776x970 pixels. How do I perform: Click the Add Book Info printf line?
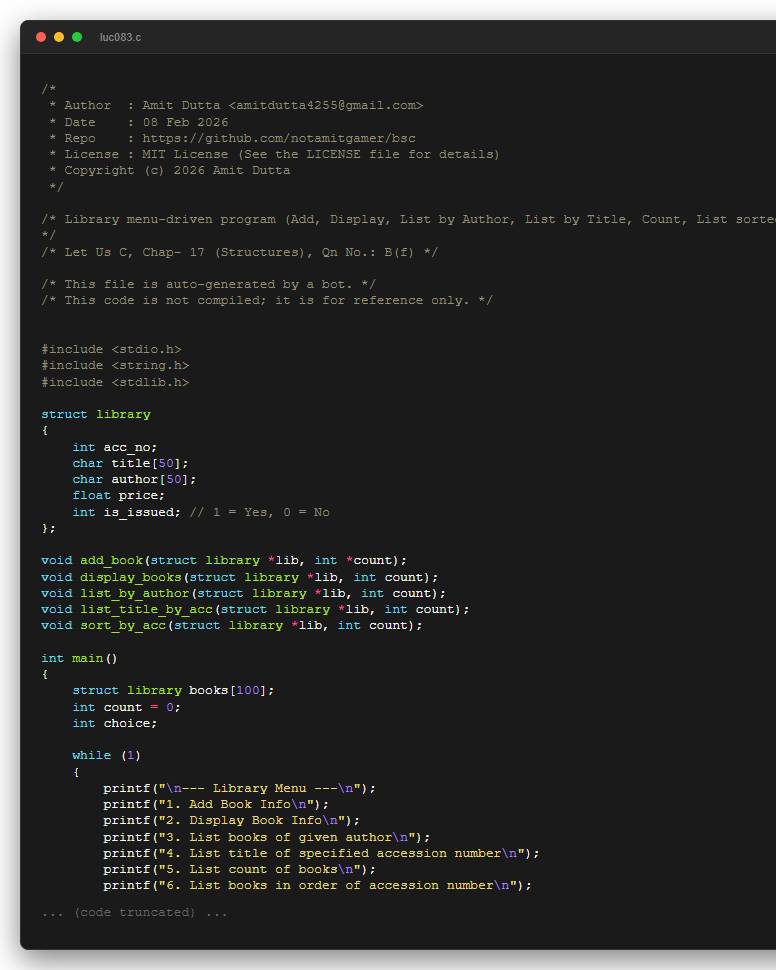click(x=216, y=804)
